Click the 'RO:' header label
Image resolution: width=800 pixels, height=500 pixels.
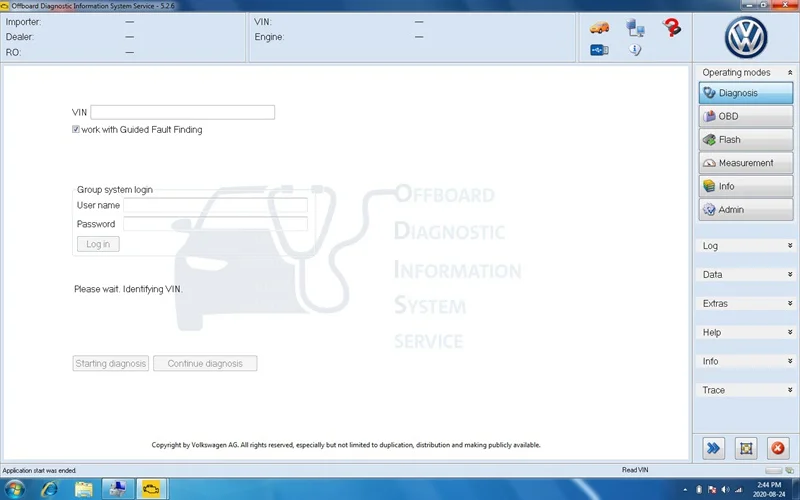(13, 53)
